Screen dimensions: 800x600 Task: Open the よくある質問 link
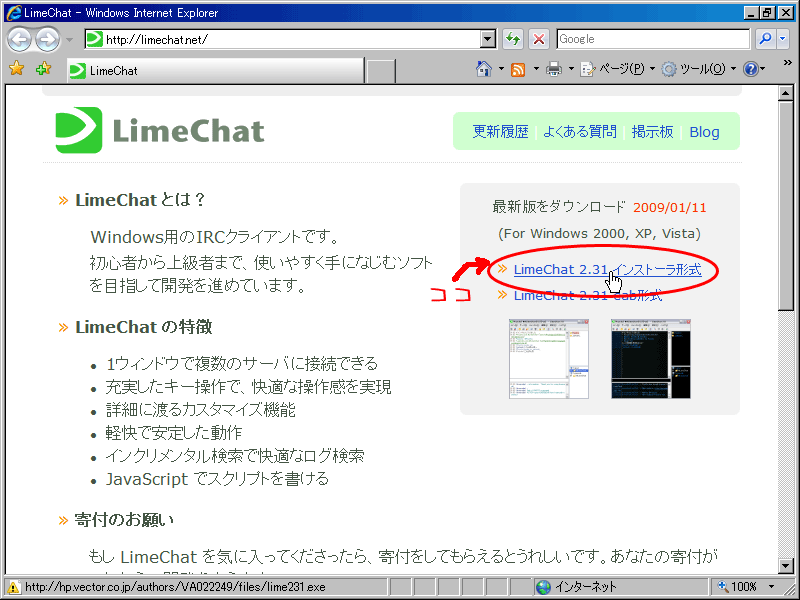pos(580,132)
